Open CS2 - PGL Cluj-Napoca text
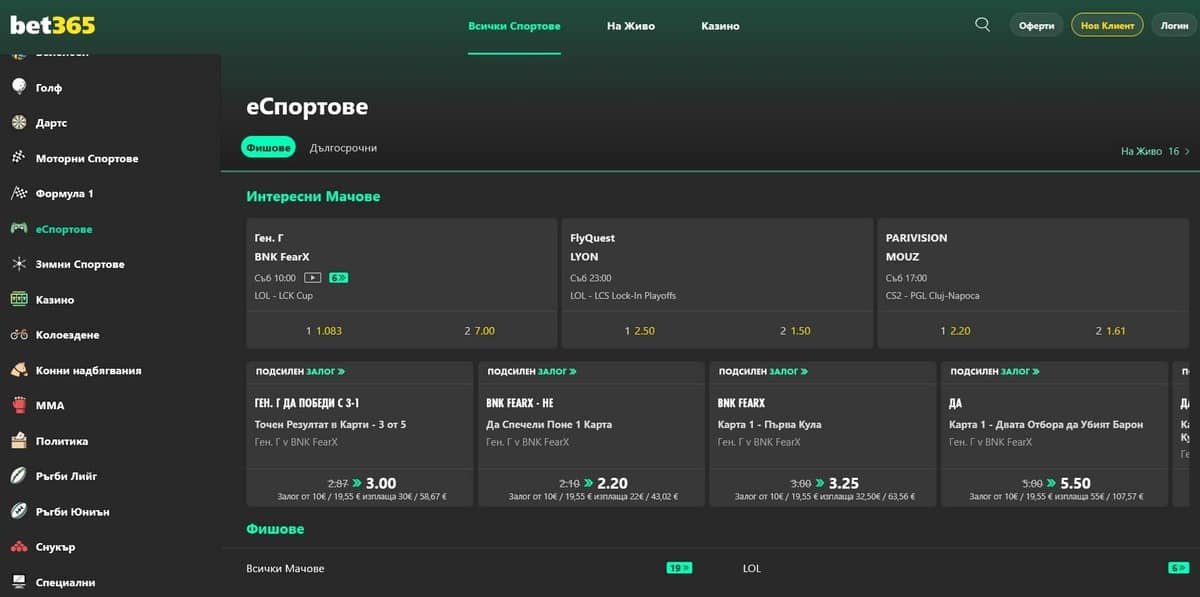1200x597 pixels. pyautogui.click(x=933, y=296)
